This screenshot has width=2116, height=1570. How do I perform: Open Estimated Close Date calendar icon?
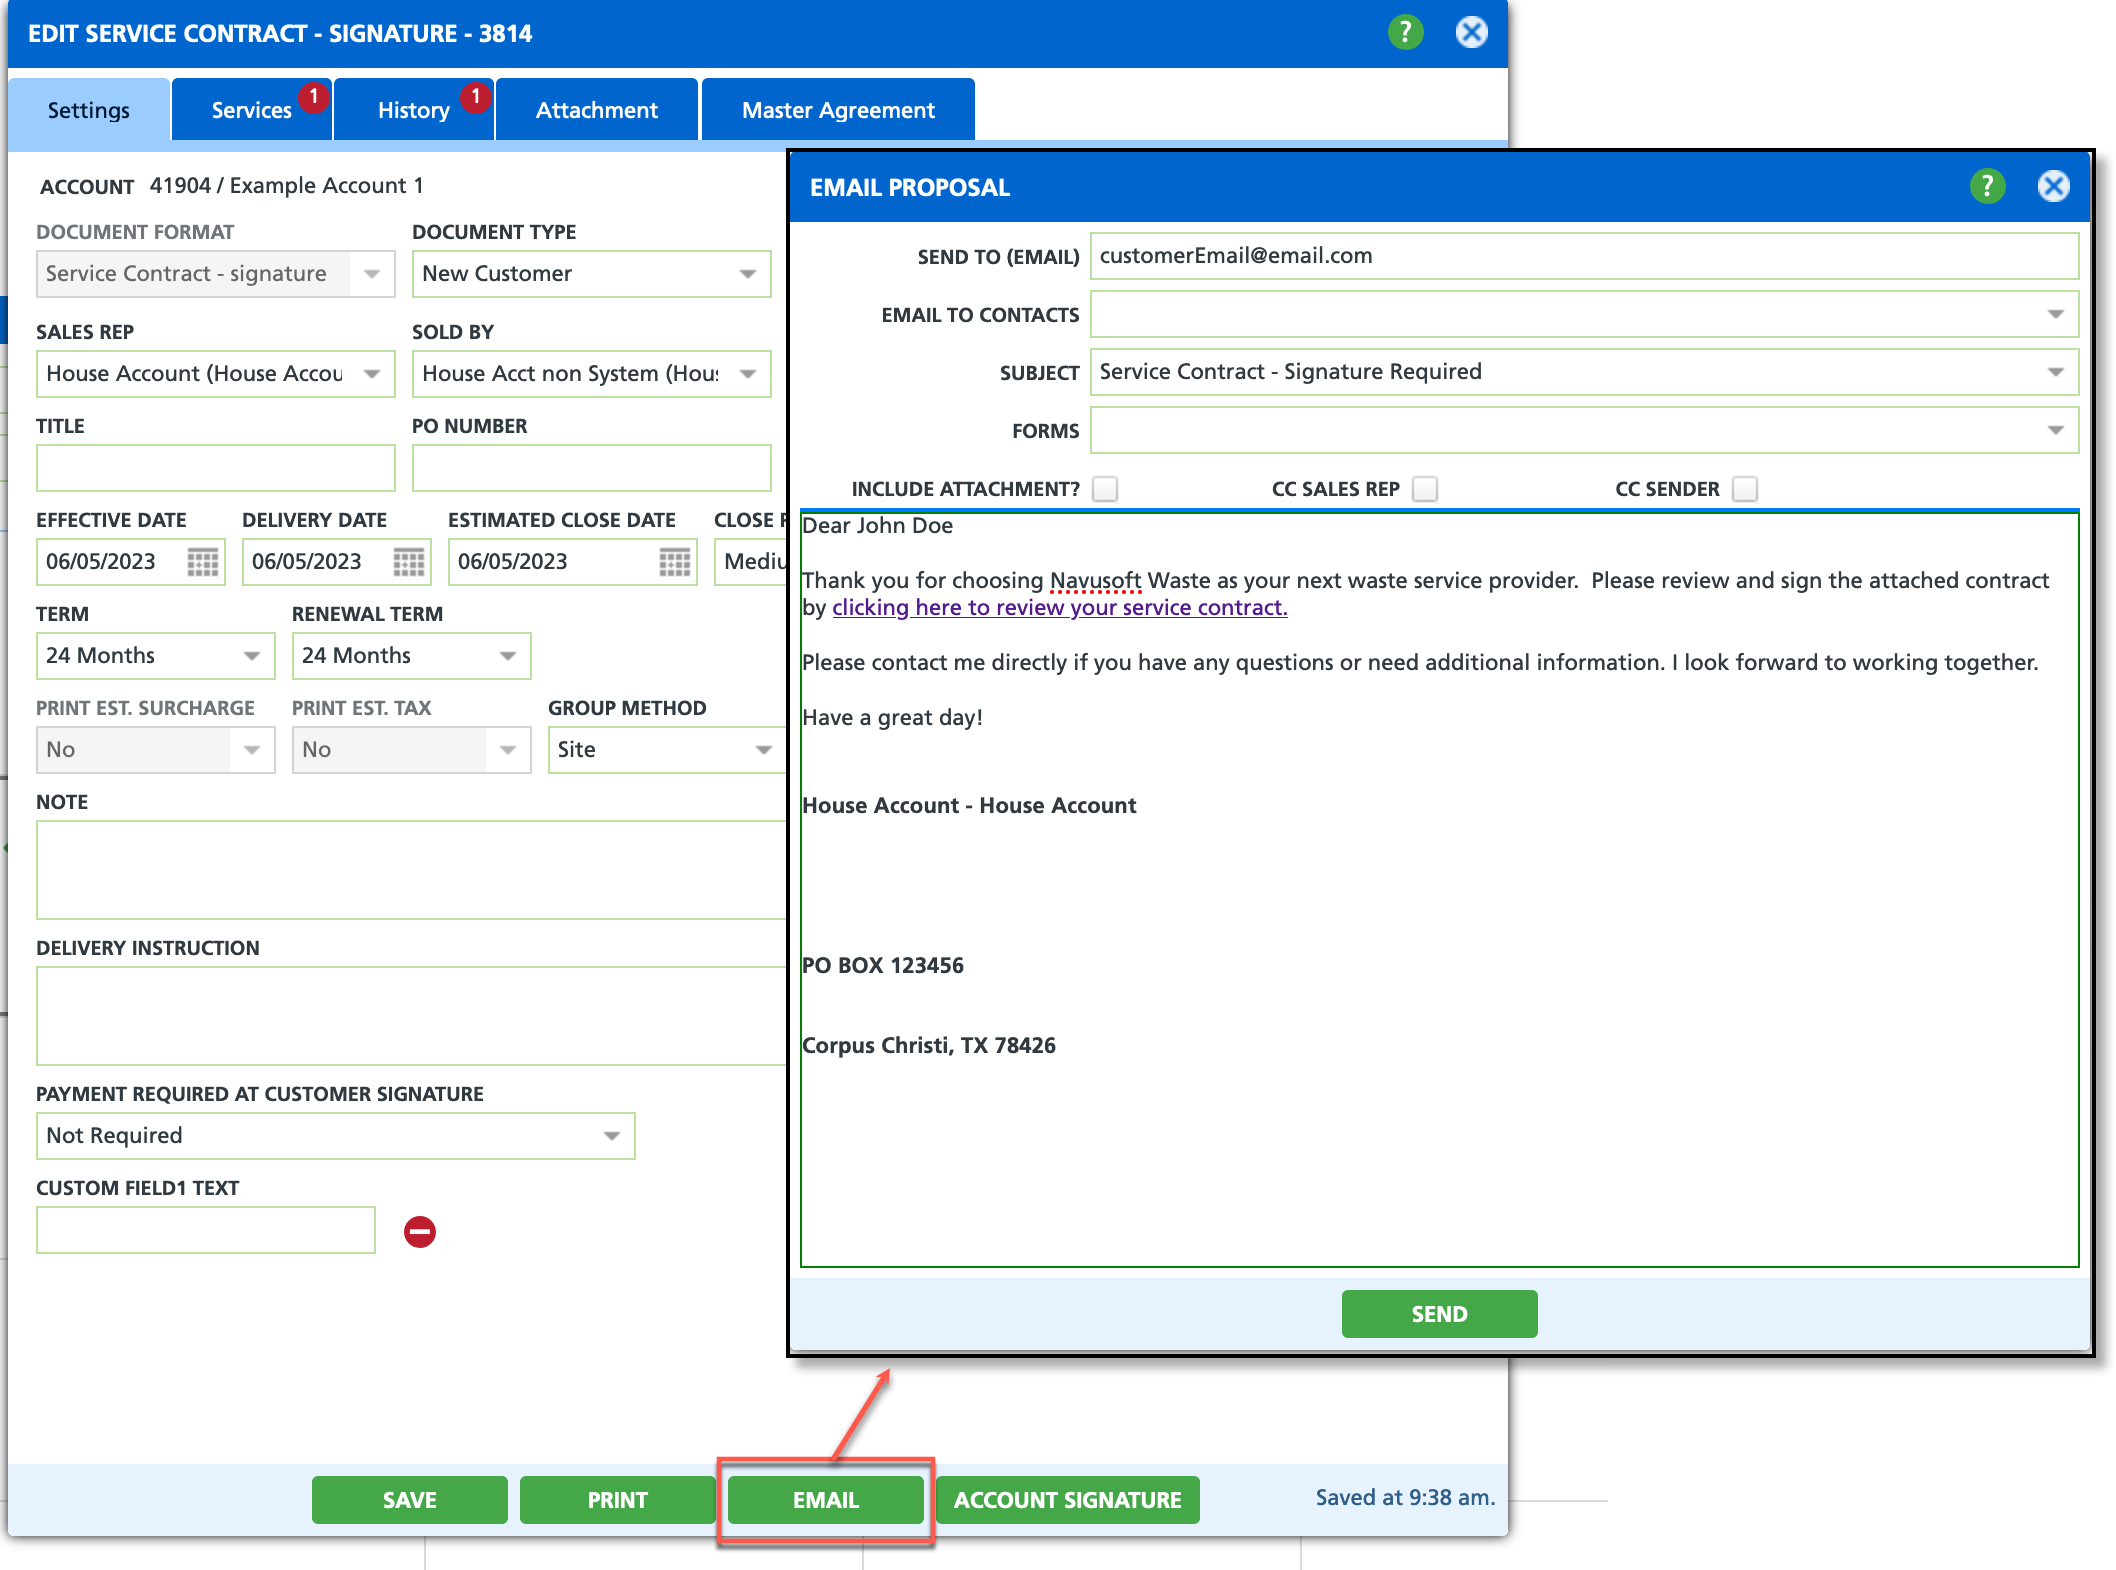tap(675, 562)
